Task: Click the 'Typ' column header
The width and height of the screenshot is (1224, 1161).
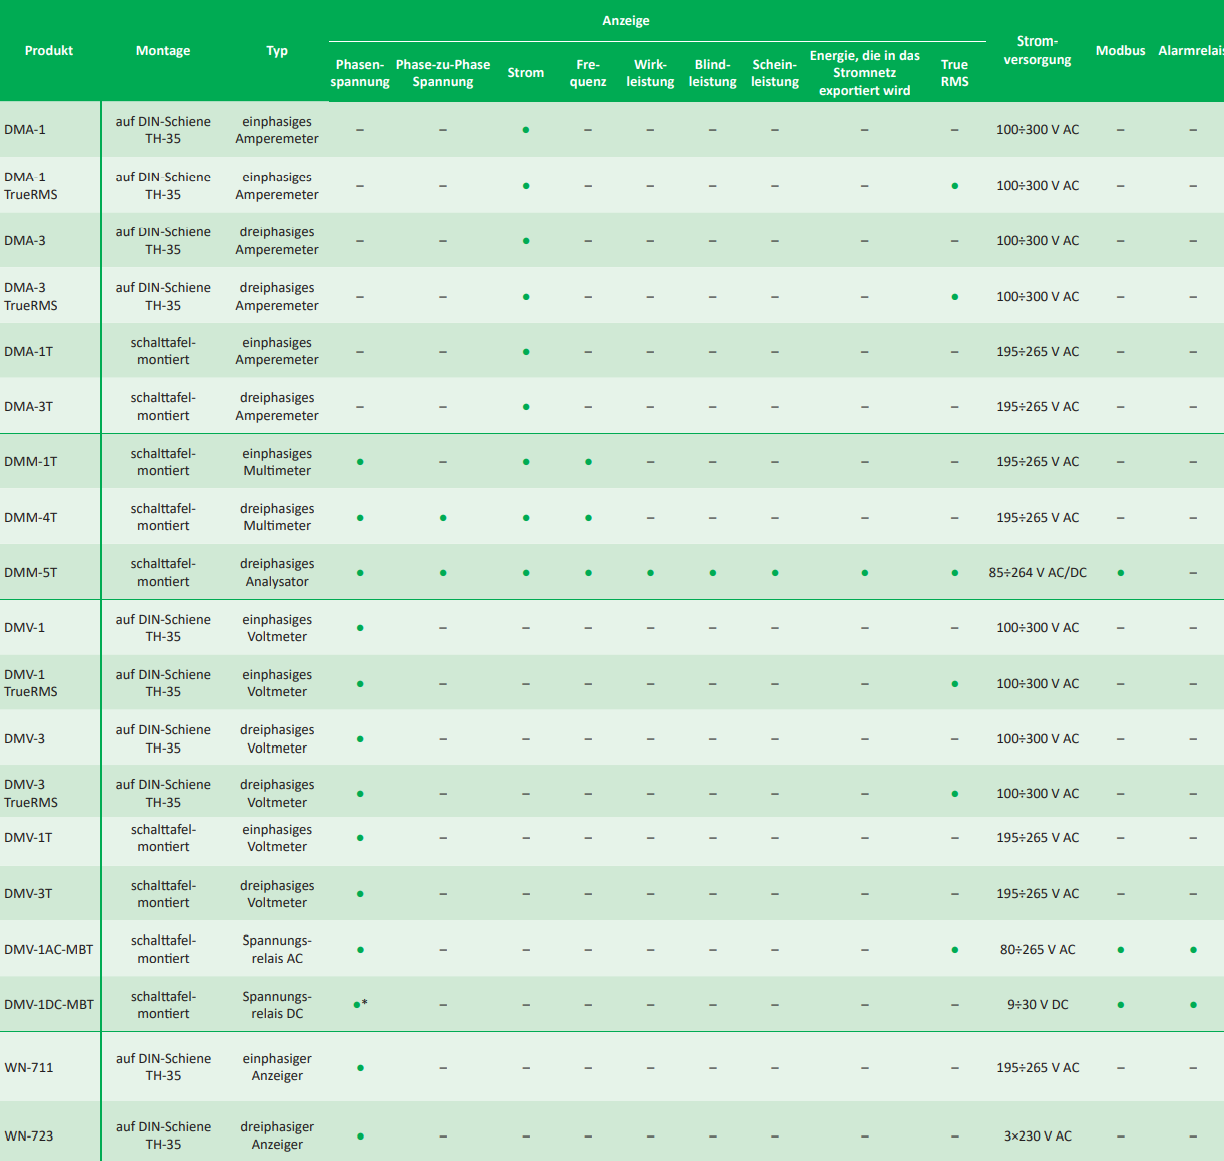Action: 277,51
